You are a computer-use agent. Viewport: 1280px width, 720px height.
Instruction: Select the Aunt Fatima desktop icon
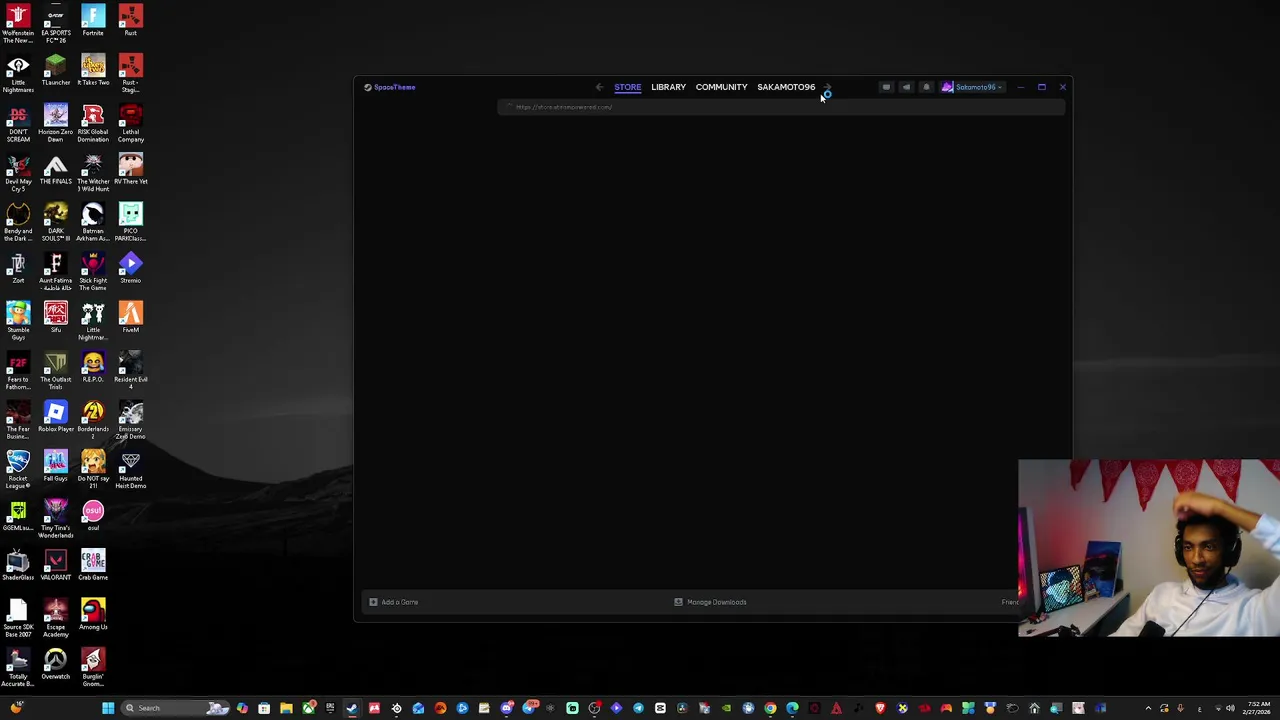(x=56, y=272)
